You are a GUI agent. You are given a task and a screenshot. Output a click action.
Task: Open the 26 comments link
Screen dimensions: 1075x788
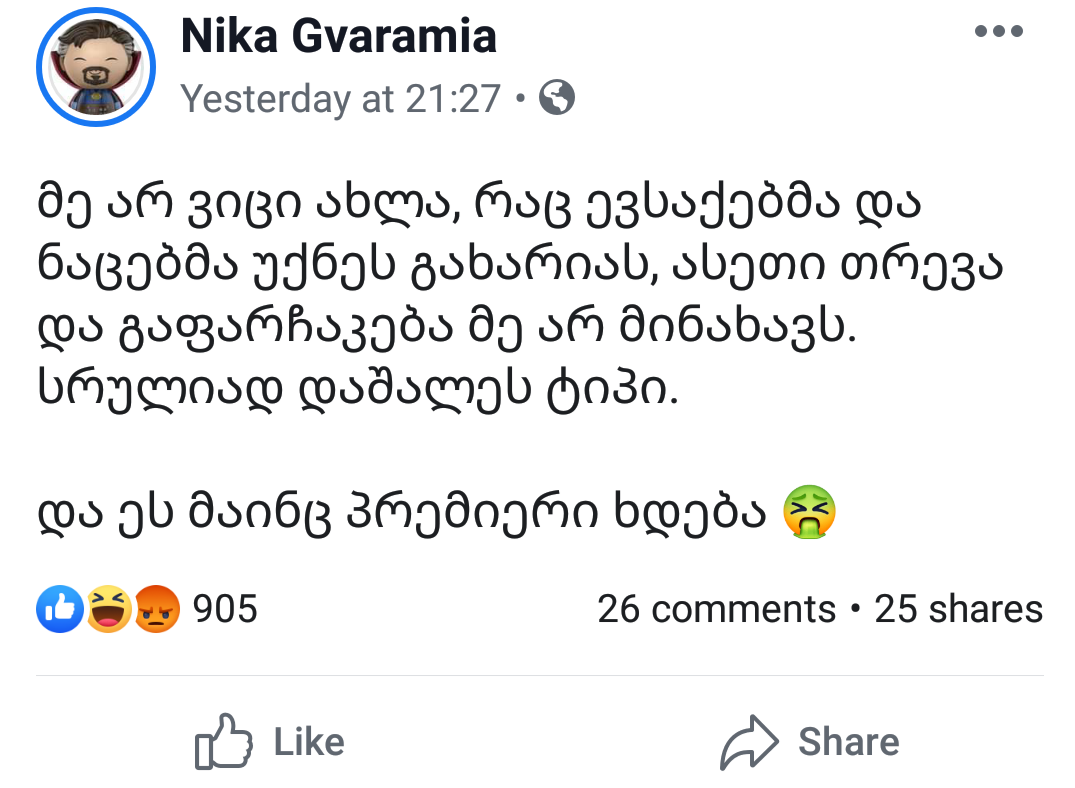716,609
